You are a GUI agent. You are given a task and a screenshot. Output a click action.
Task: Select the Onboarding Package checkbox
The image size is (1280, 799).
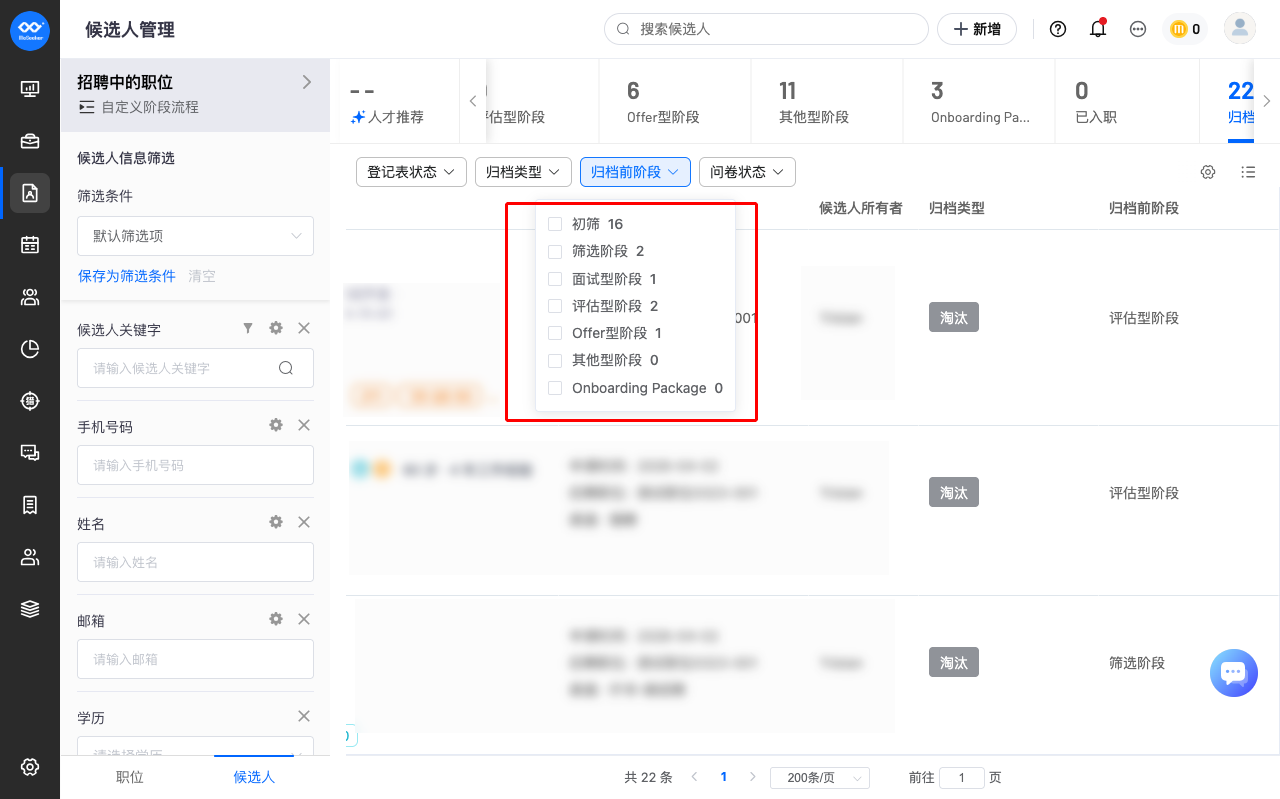coord(555,388)
